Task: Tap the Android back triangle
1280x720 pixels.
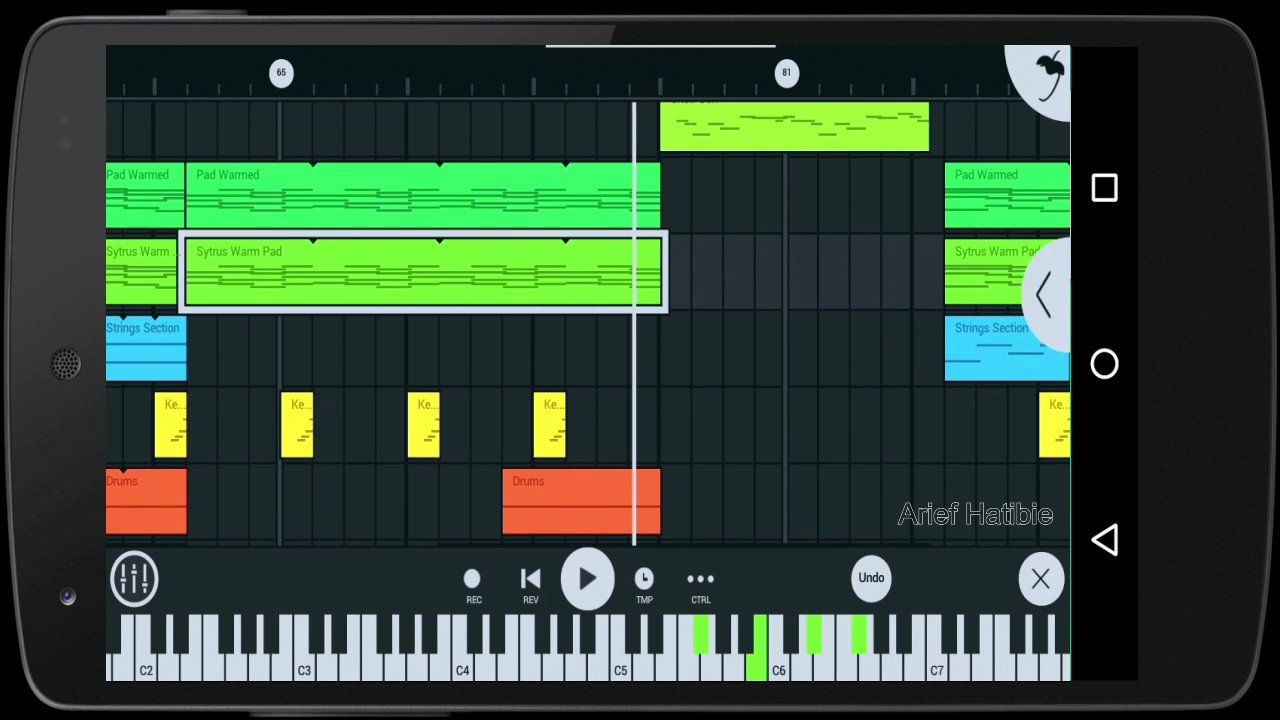Action: pos(1104,540)
